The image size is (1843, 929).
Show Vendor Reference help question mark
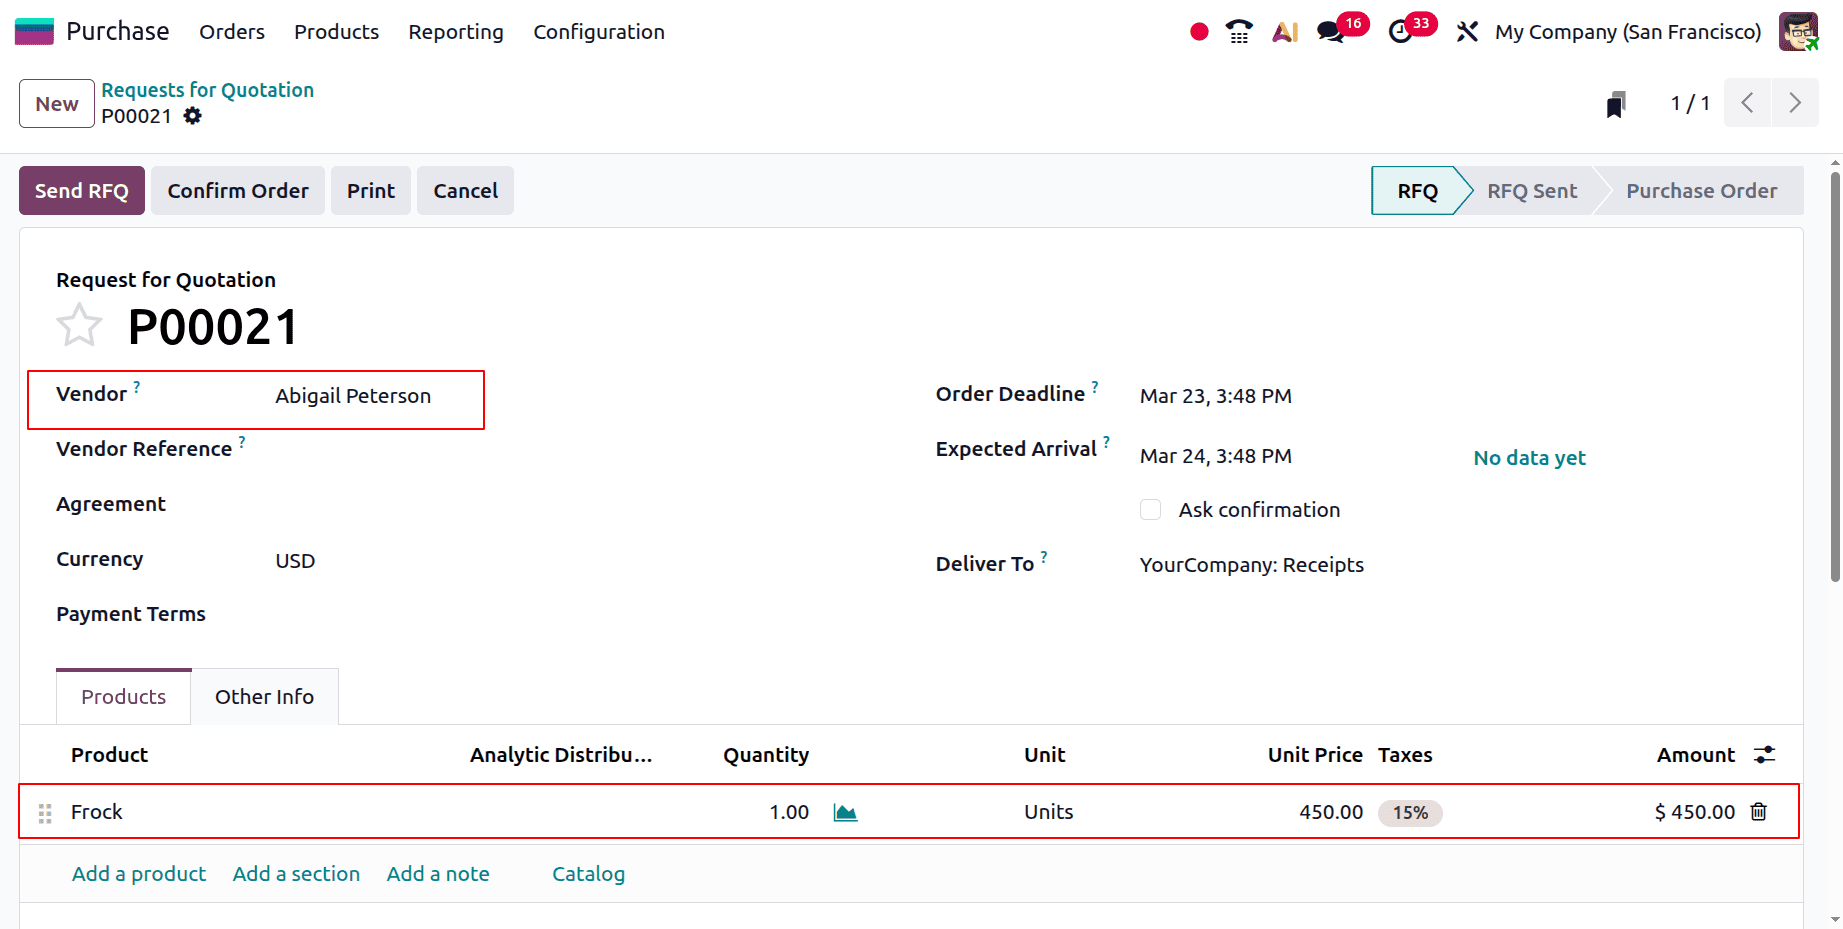point(242,442)
